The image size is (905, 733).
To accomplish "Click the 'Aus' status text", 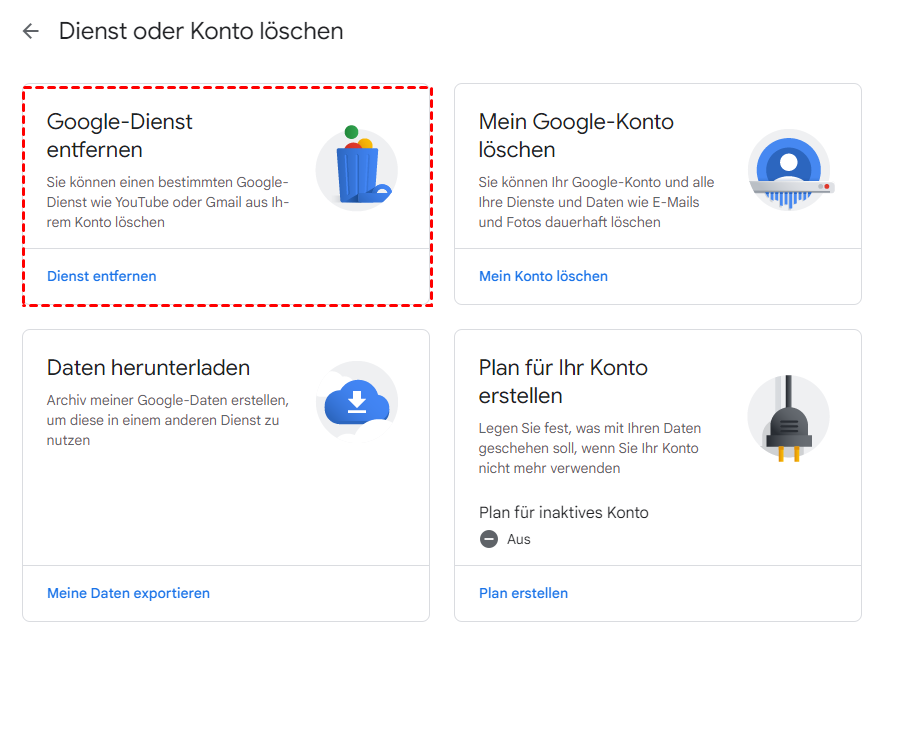I will click(x=519, y=539).
